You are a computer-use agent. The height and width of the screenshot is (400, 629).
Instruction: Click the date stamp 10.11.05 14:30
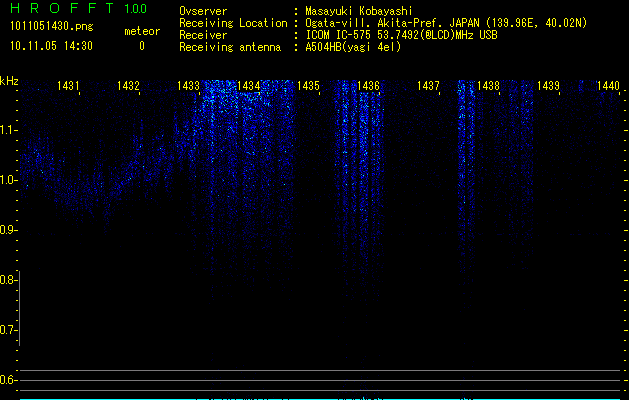51,46
